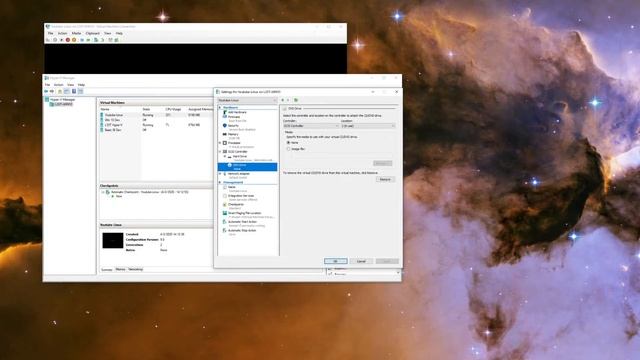Open virtual machine selector dropdown in Settings
This screenshot has width=640, height=360.
click(x=247, y=100)
